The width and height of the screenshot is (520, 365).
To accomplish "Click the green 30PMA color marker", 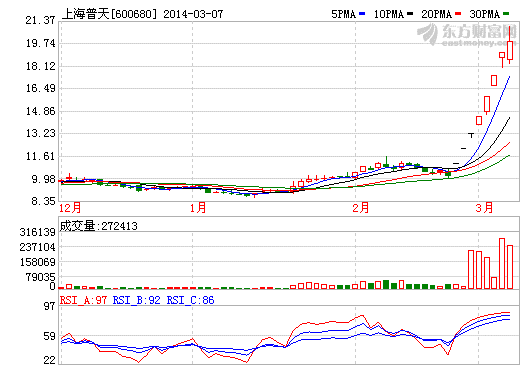I will (x=506, y=14).
